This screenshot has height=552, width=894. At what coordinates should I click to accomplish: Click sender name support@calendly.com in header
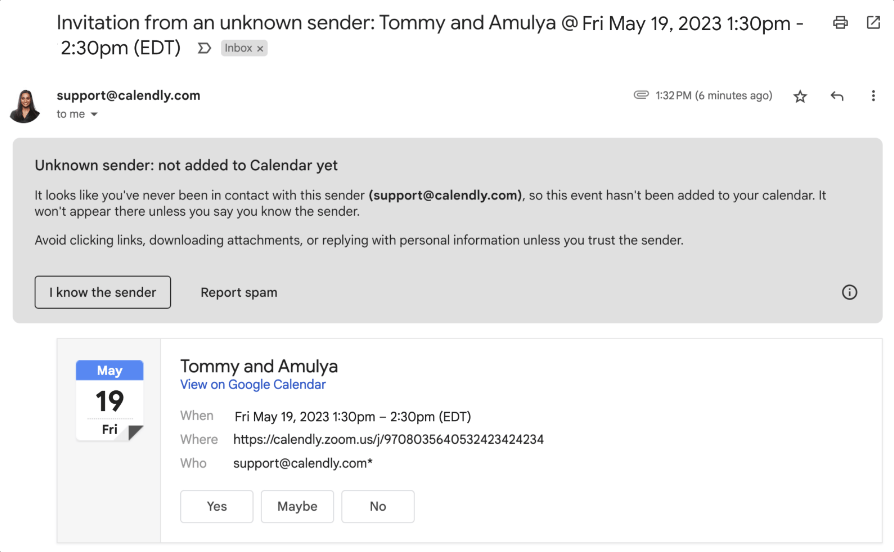pyautogui.click(x=128, y=96)
